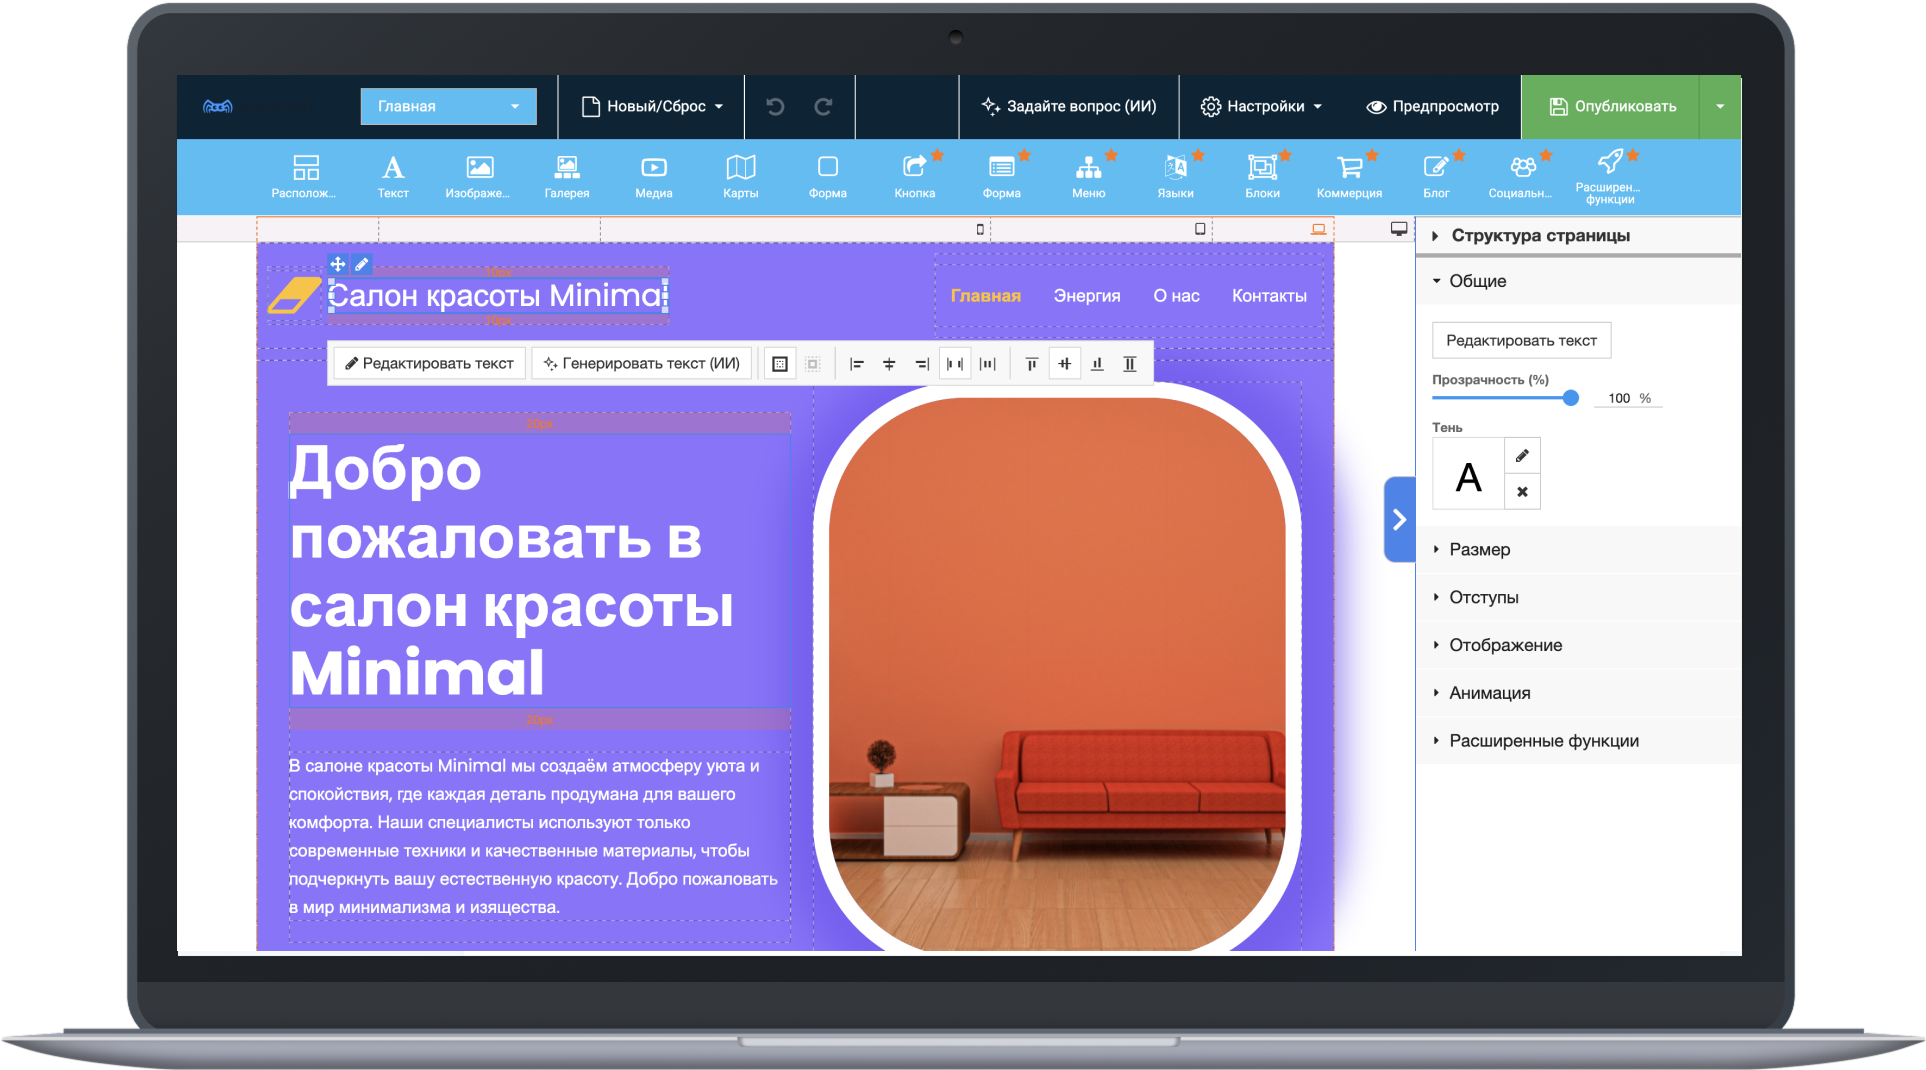Open the Коммерция commerce tool
1926x1070 pixels.
(1350, 176)
